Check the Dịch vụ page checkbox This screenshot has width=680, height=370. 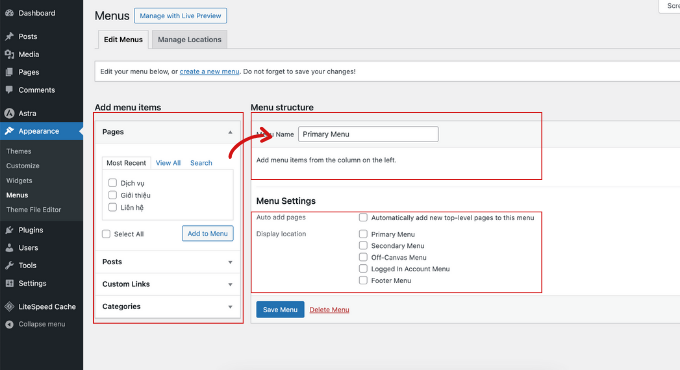(x=112, y=183)
